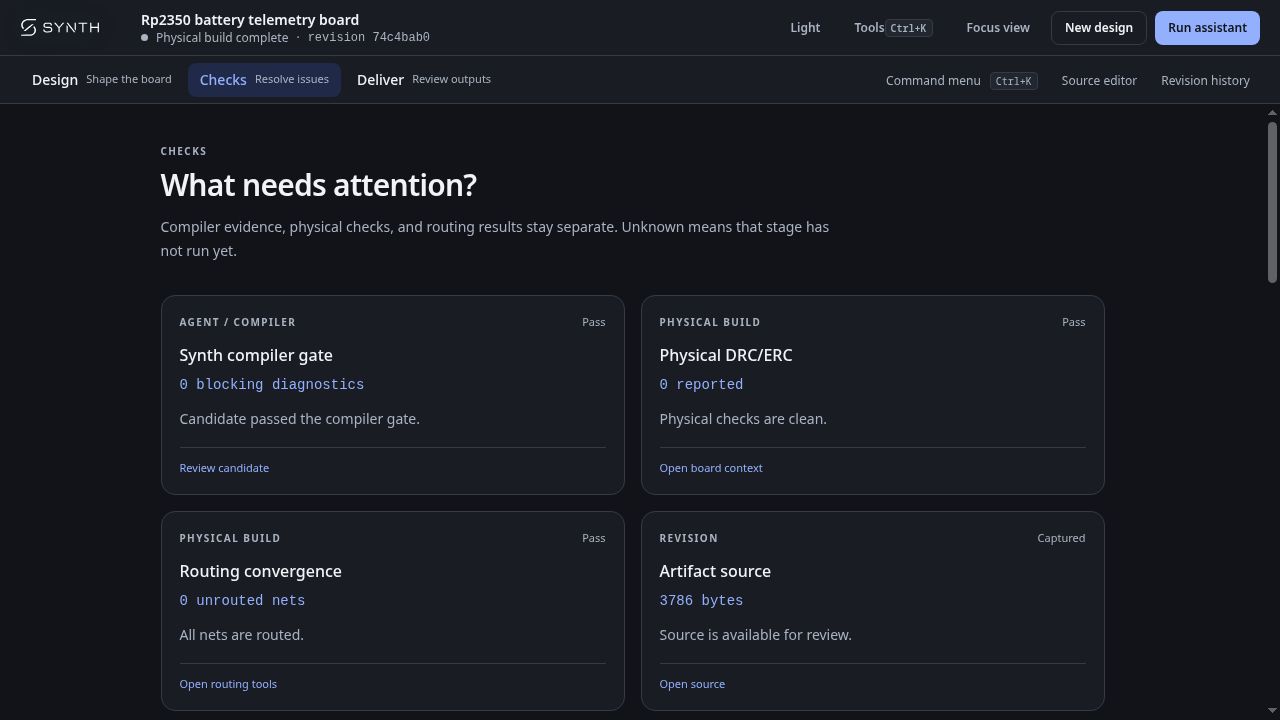Image resolution: width=1280 pixels, height=720 pixels.
Task: Click the Open source link
Action: coord(692,684)
